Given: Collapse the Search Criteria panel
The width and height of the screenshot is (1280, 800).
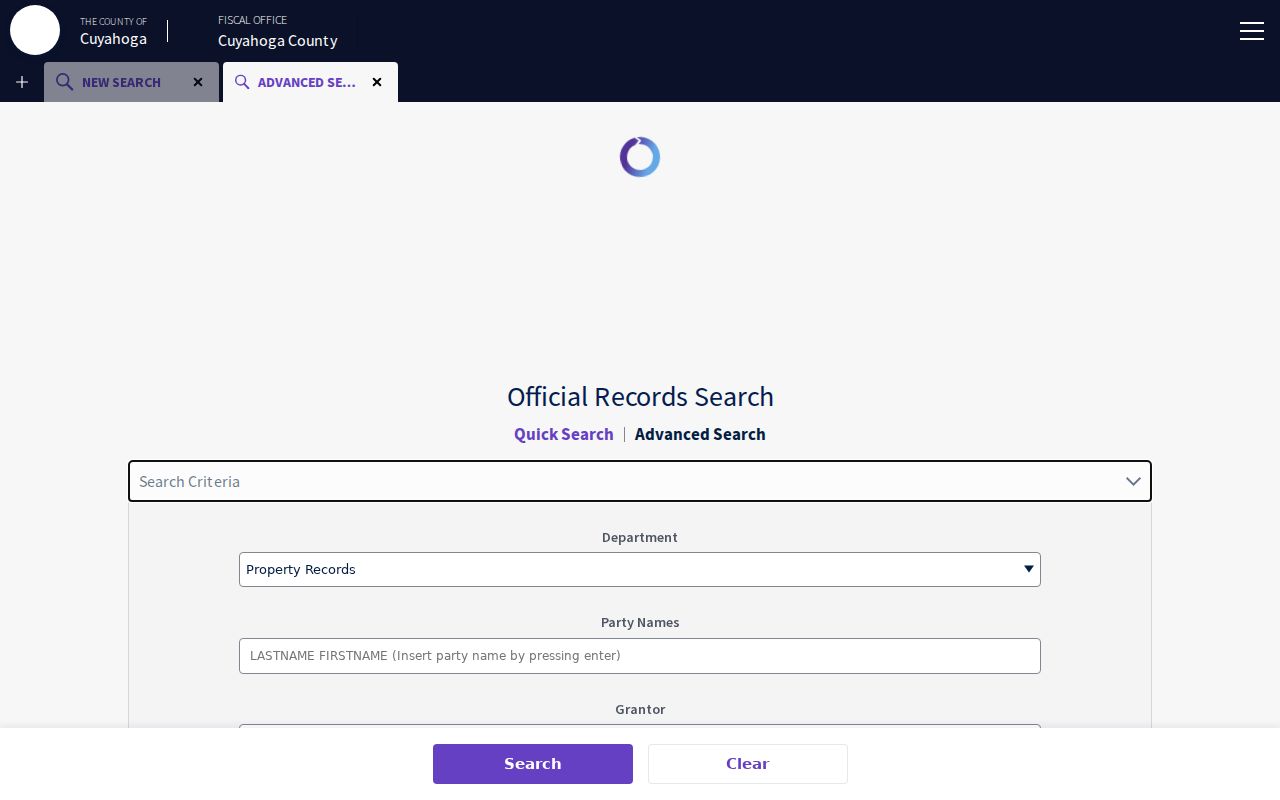Looking at the screenshot, I should (640, 481).
